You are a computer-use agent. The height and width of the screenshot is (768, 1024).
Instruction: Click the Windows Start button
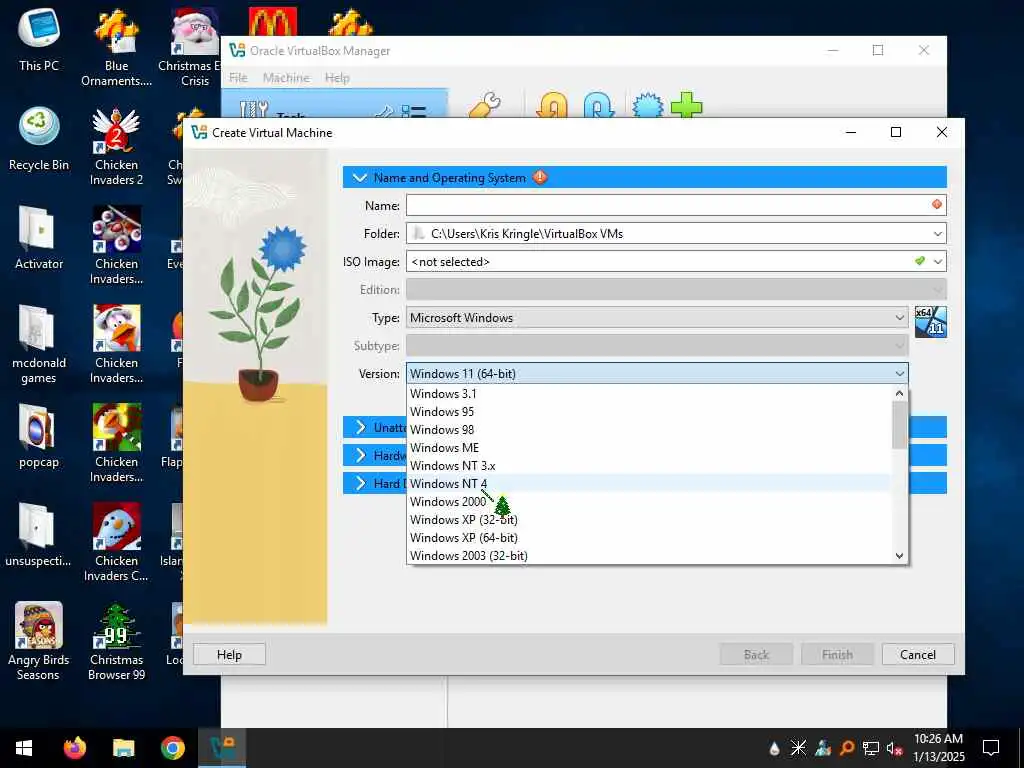(x=24, y=748)
